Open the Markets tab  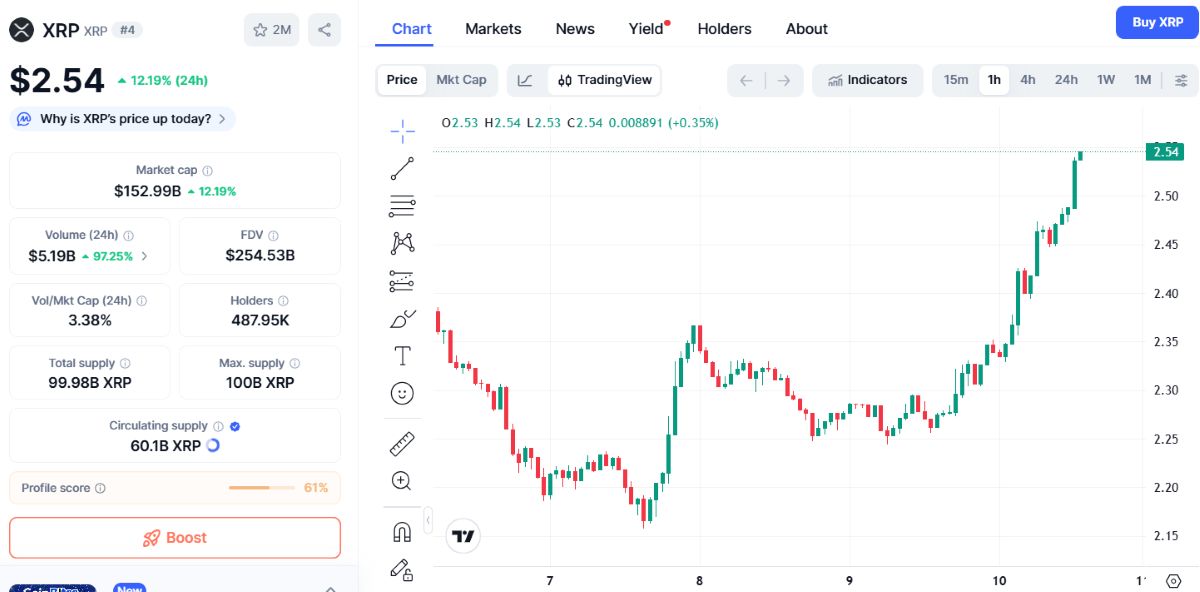(493, 29)
